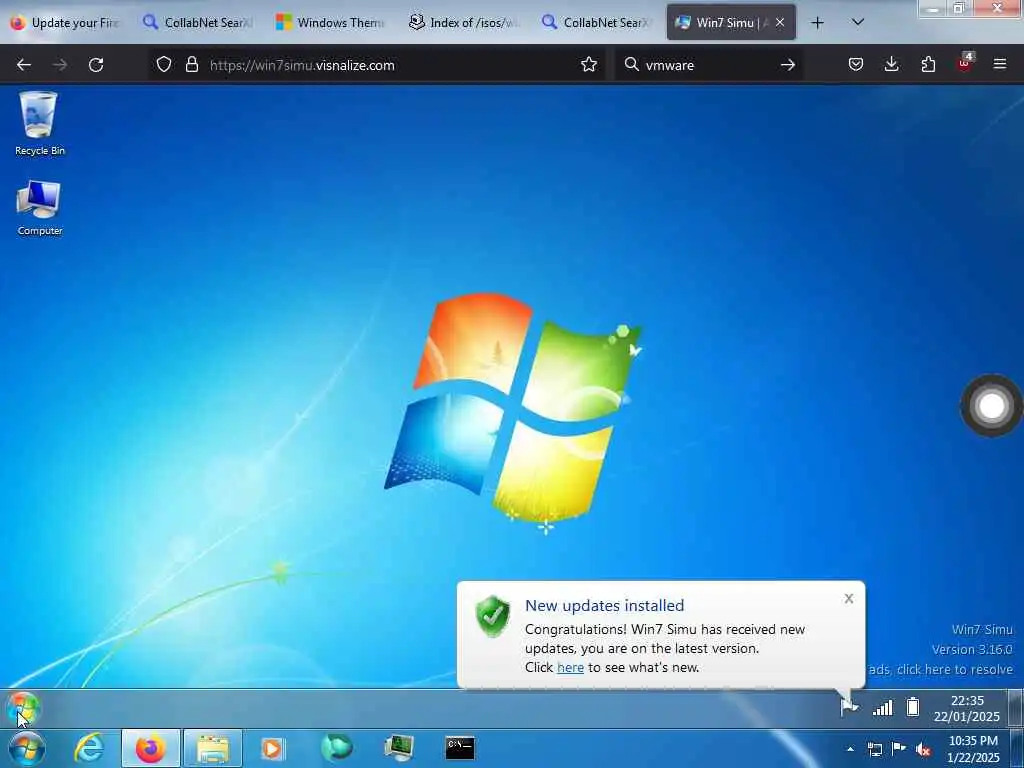Open the host 10:35 PM clock
Screen dimensions: 1024x768
tap(973, 749)
